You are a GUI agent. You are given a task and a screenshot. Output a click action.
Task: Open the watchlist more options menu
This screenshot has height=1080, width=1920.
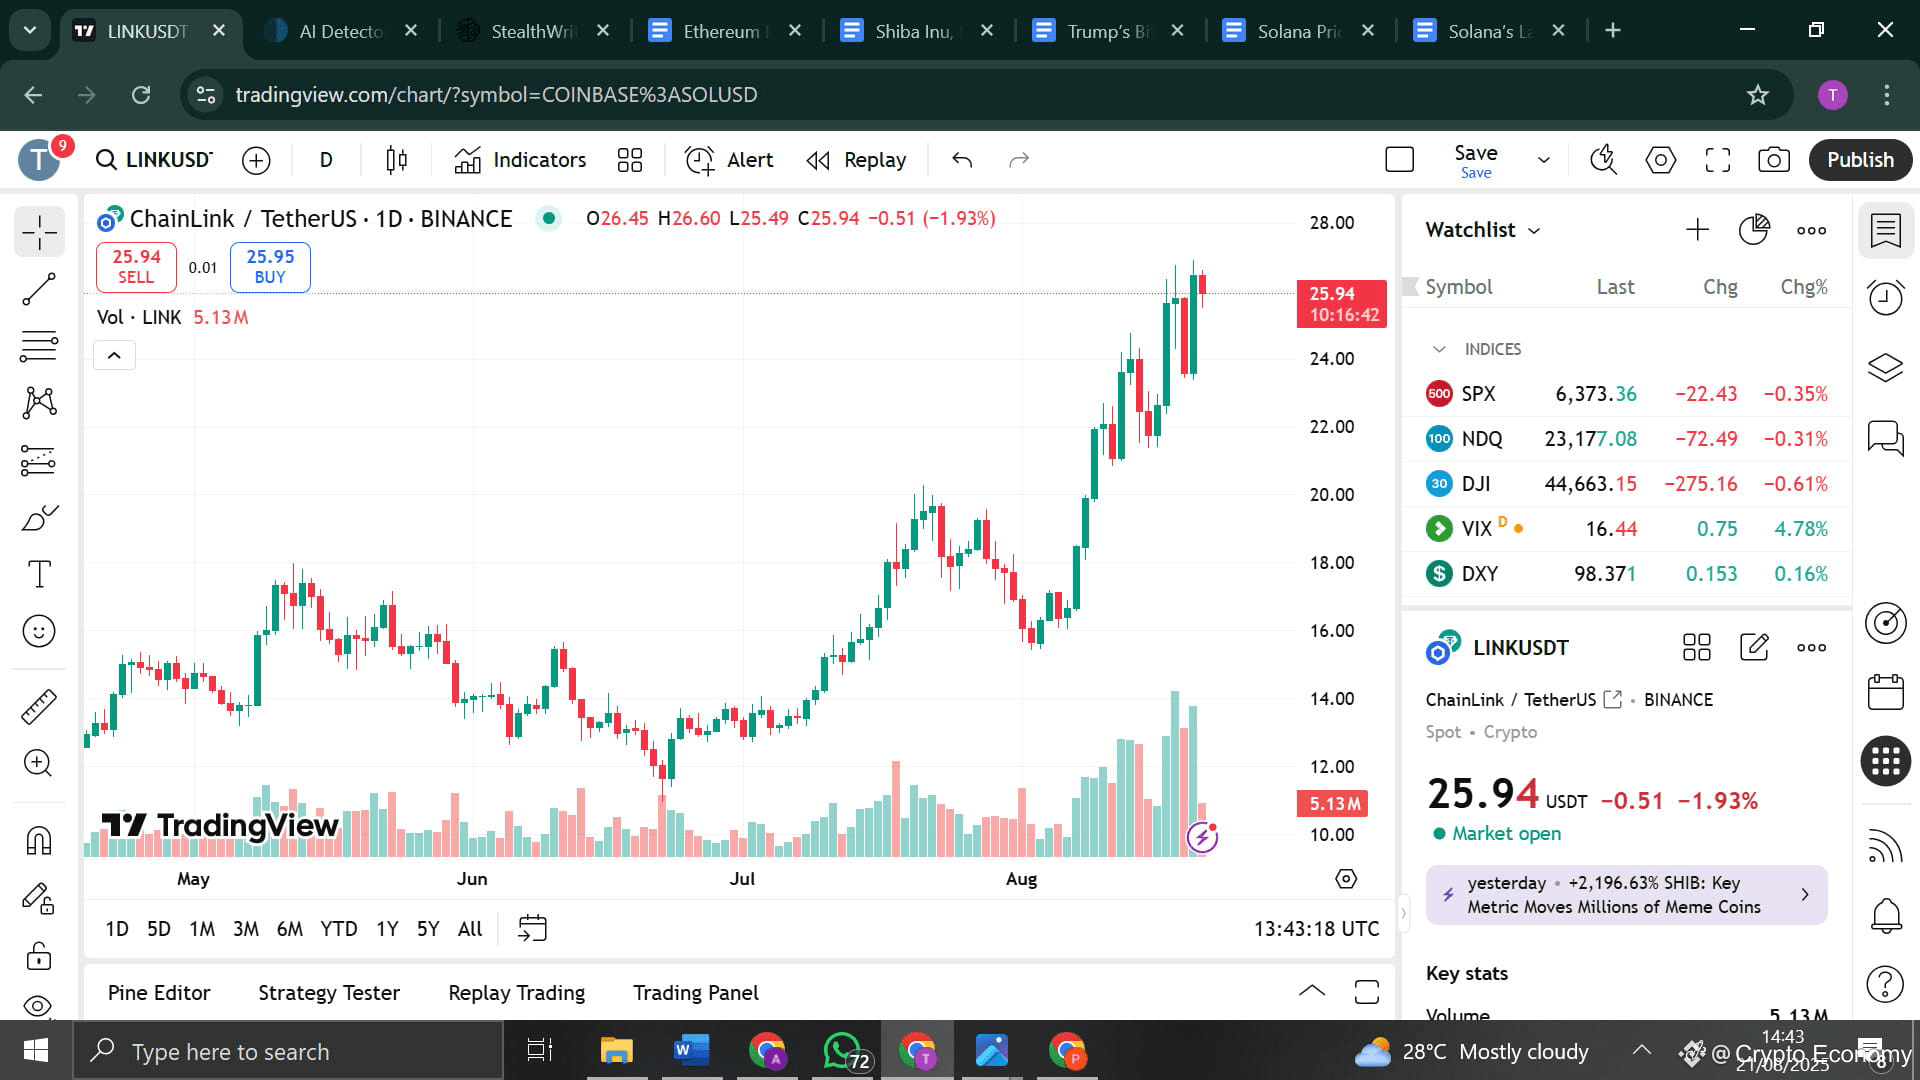pyautogui.click(x=1811, y=230)
